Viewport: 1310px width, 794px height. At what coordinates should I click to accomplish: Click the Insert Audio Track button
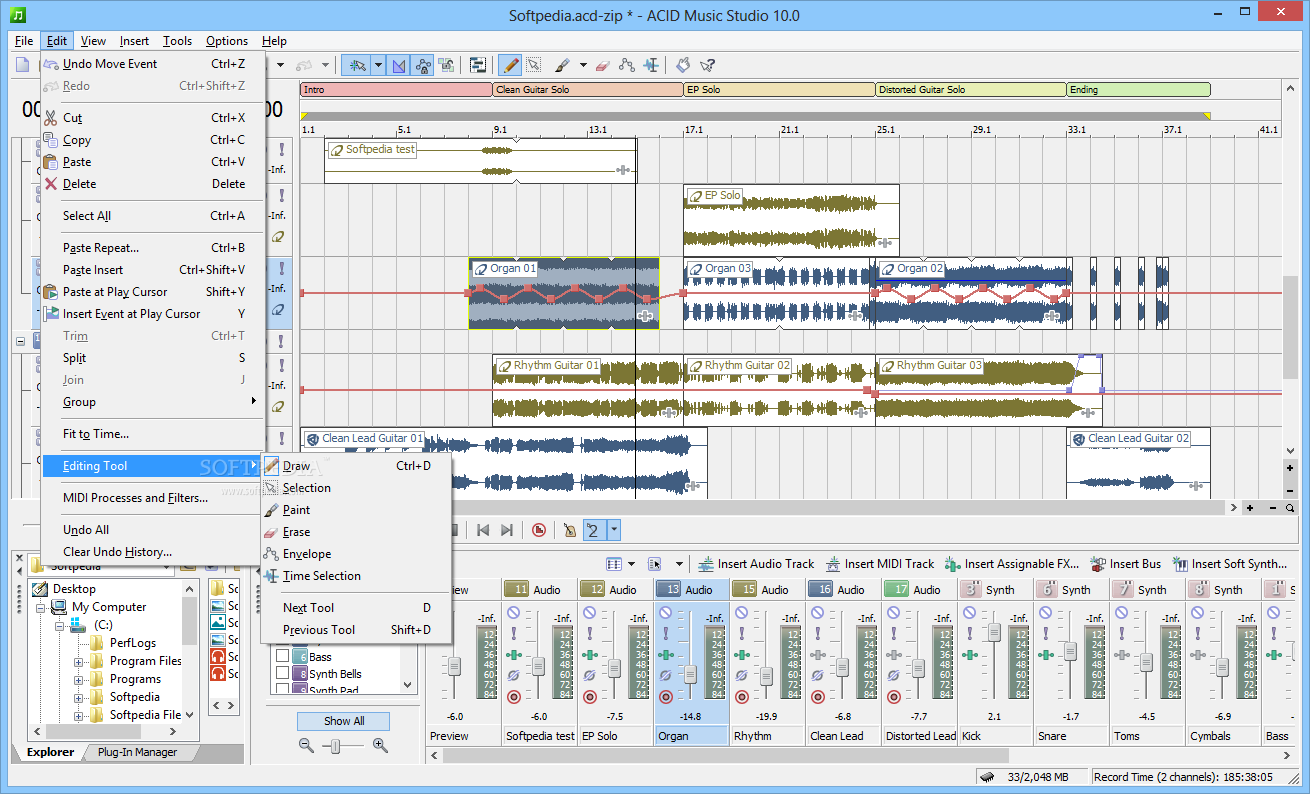click(756, 564)
